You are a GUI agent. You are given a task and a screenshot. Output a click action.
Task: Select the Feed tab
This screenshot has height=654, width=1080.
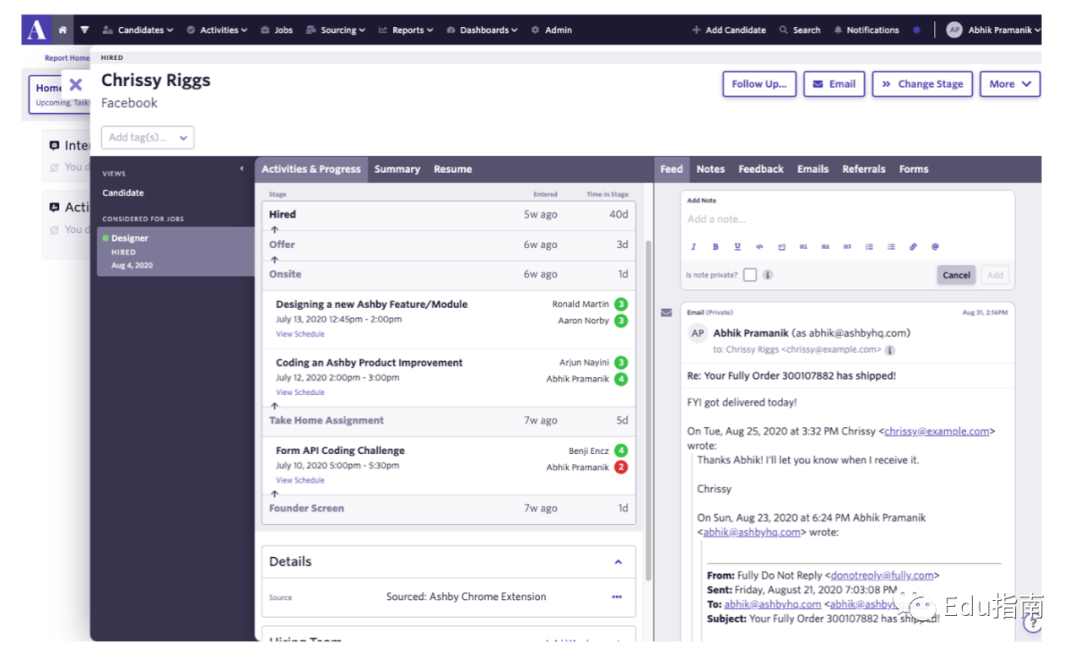tap(672, 169)
